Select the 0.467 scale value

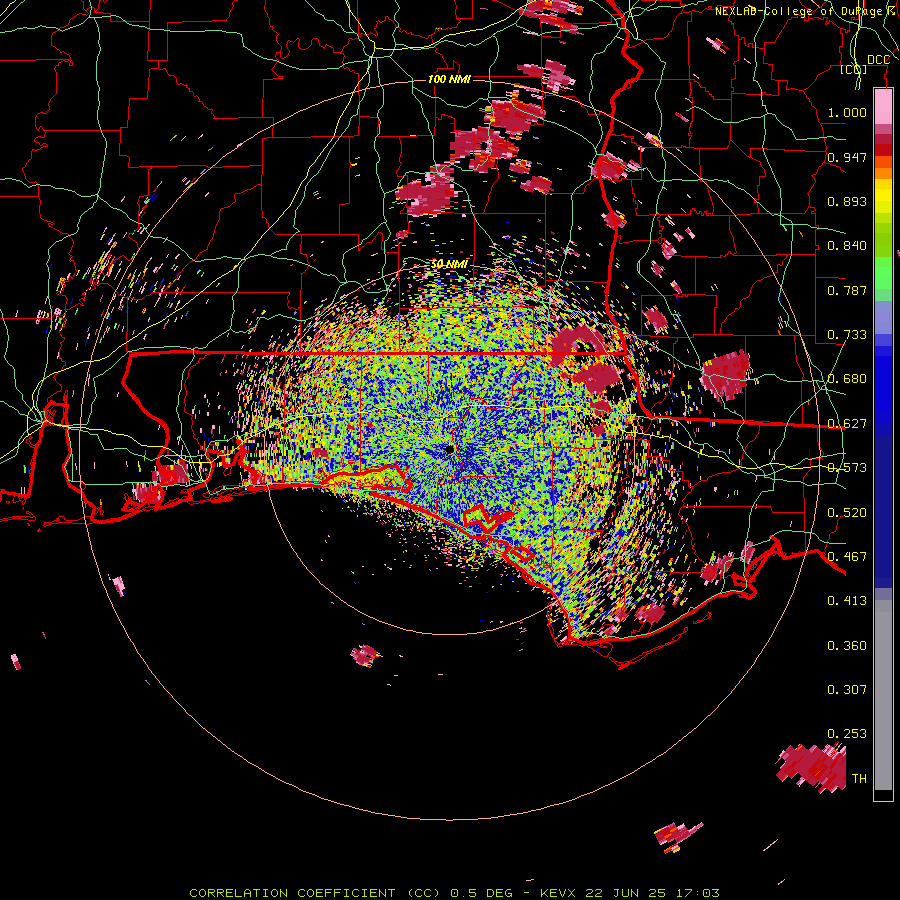pyautogui.click(x=847, y=557)
